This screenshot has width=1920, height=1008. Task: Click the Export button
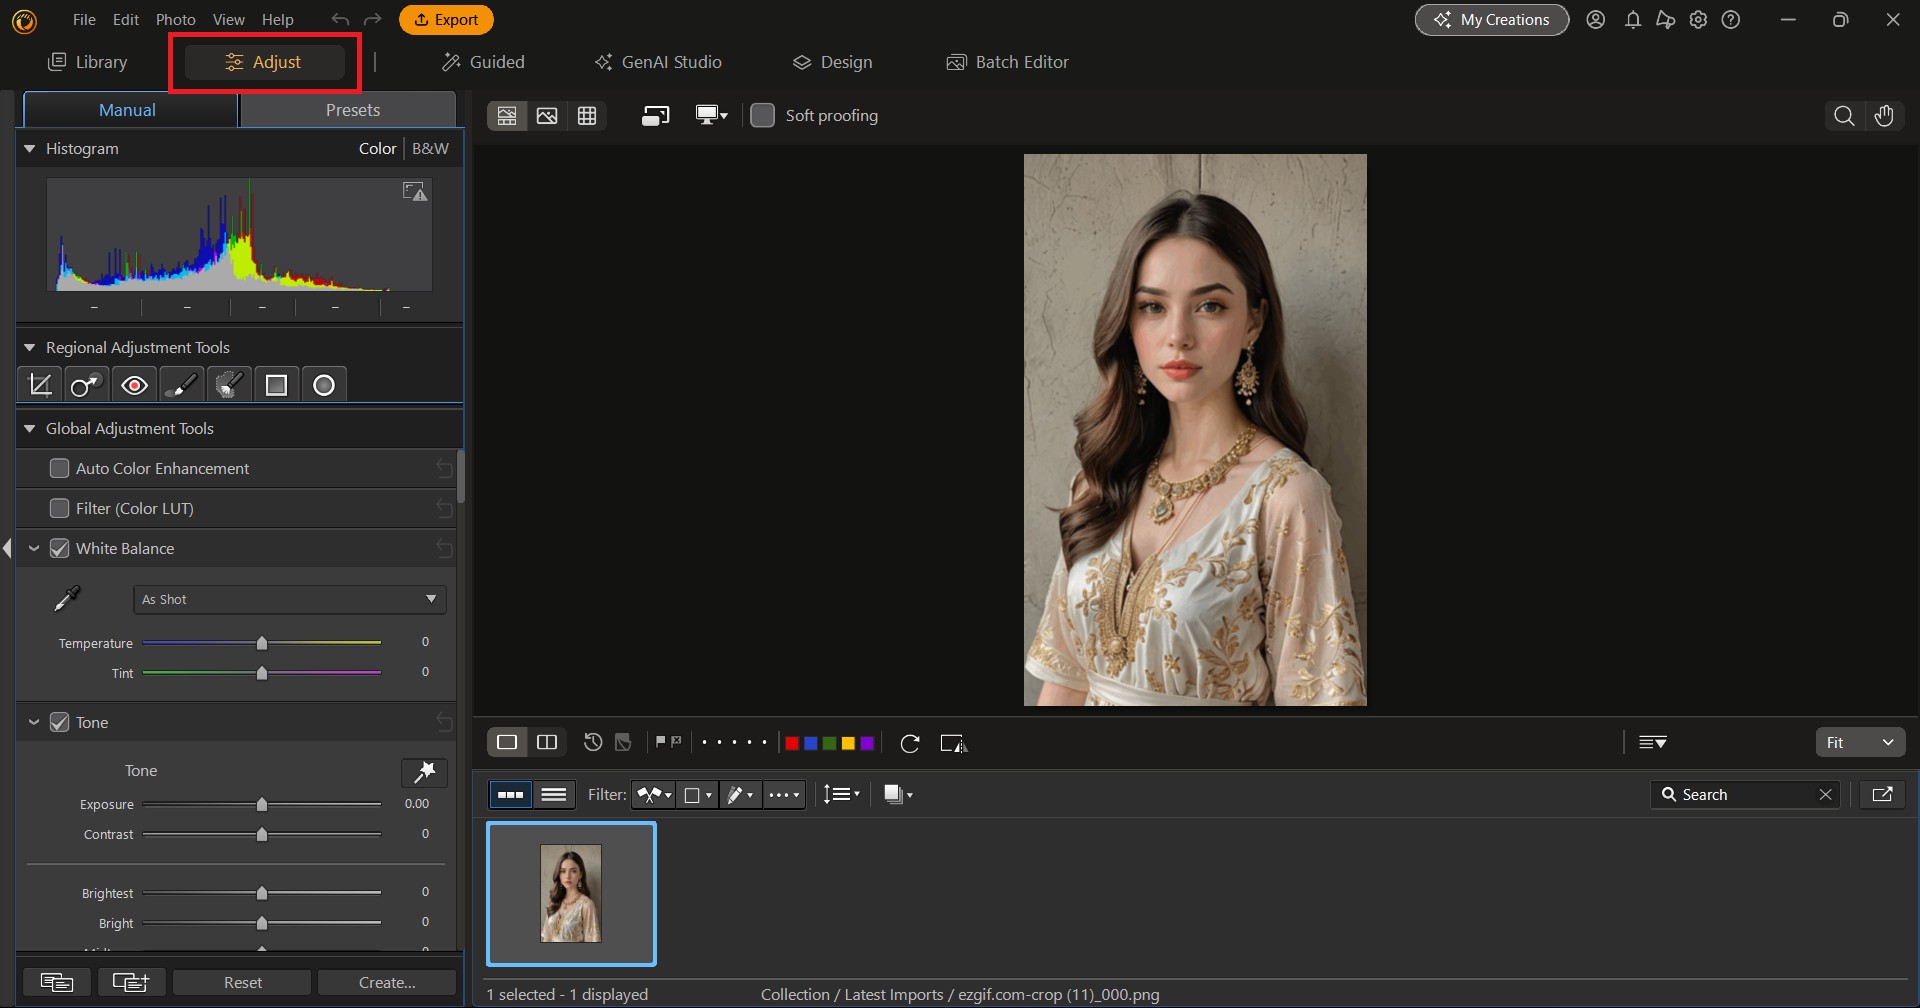446,19
